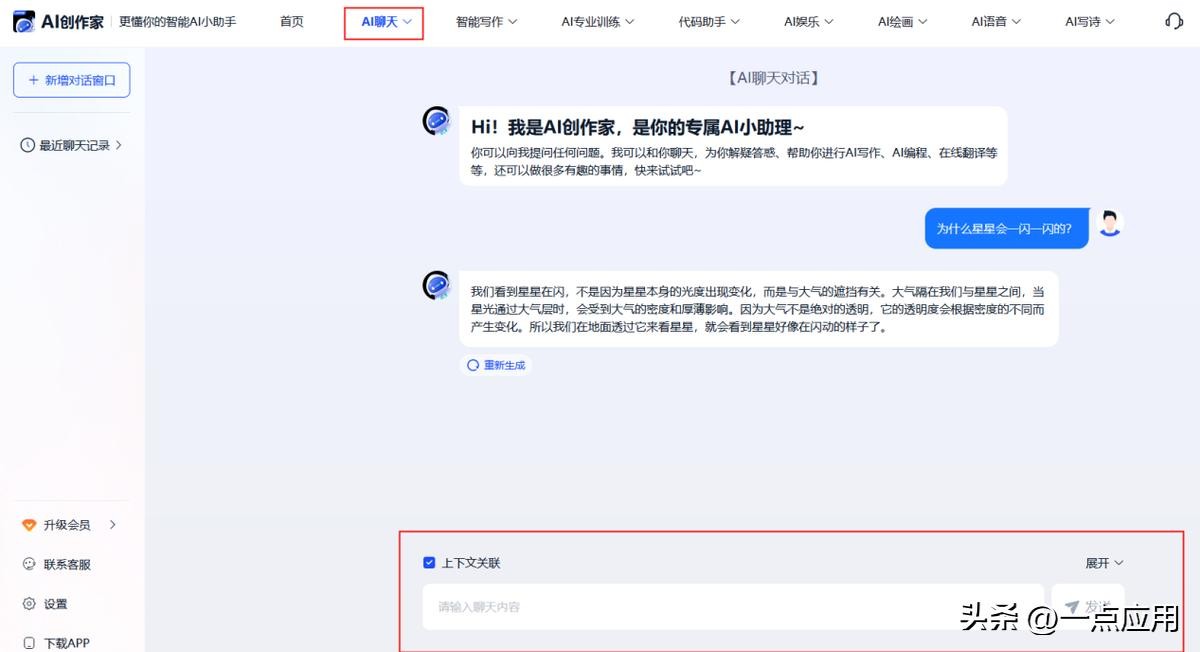The height and width of the screenshot is (652, 1200).
Task: Open customer service headset icon
Action: 1174,21
